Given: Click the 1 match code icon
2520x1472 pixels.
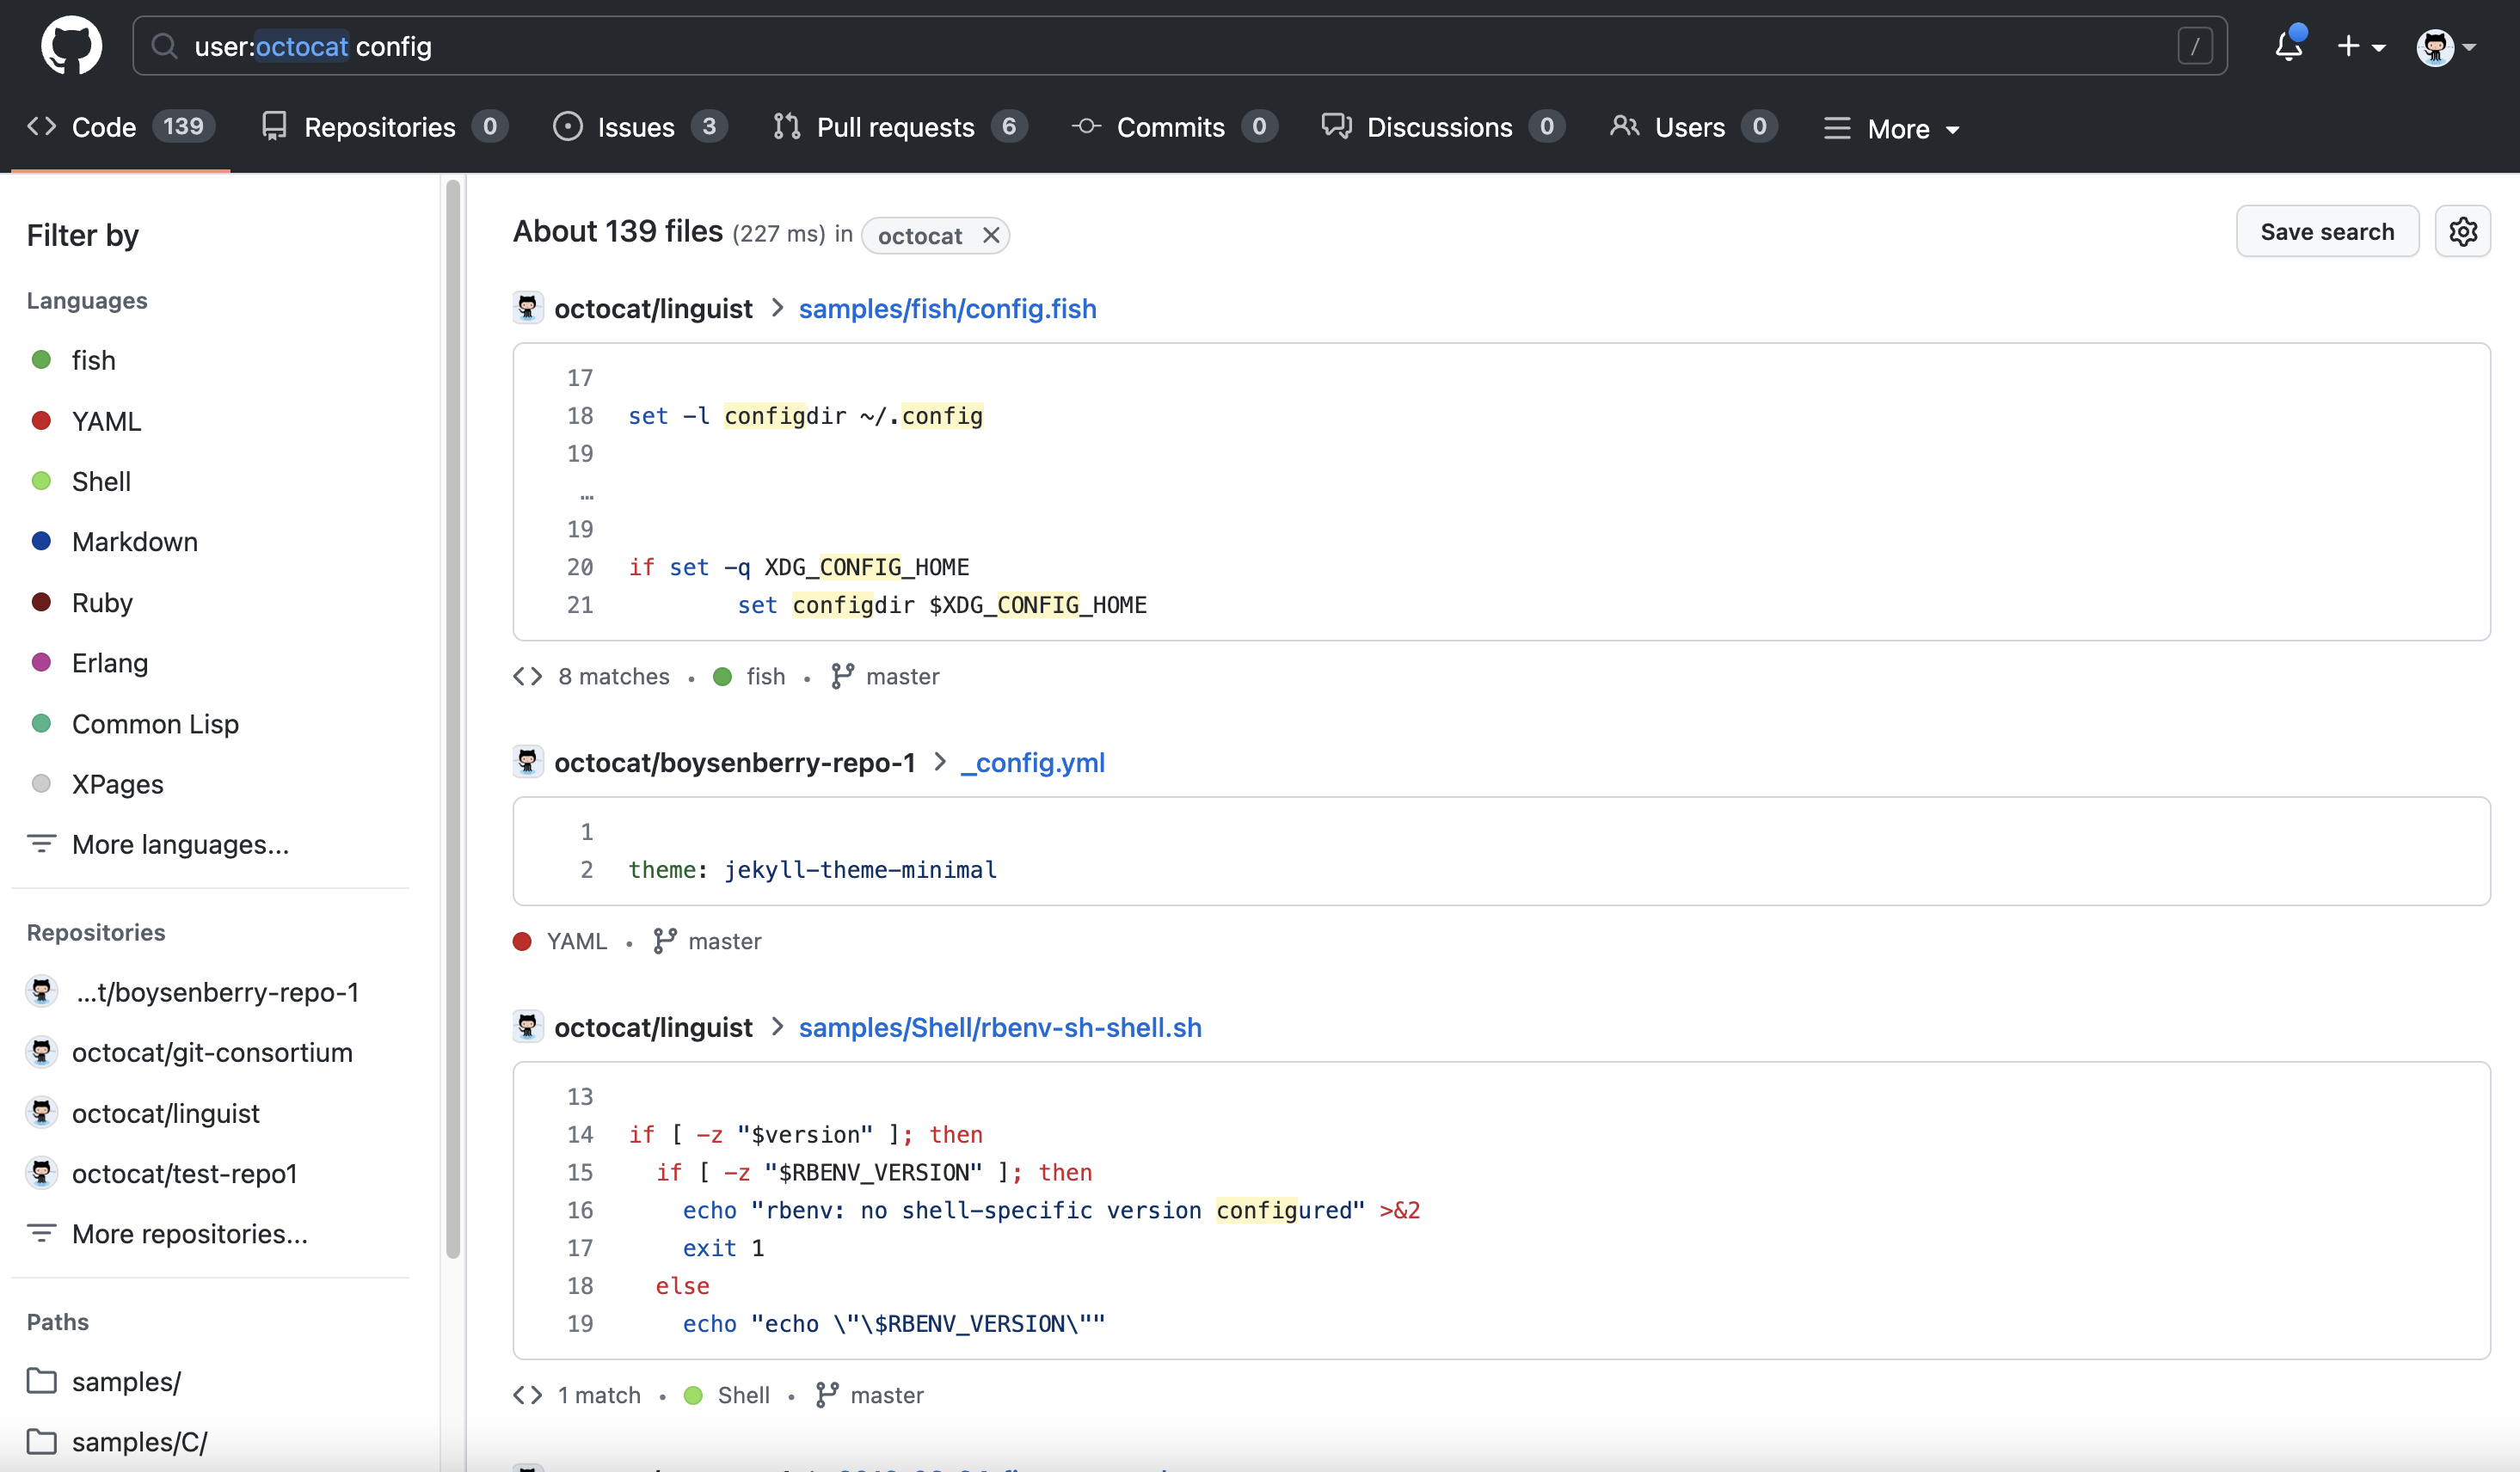Looking at the screenshot, I should pos(528,1395).
